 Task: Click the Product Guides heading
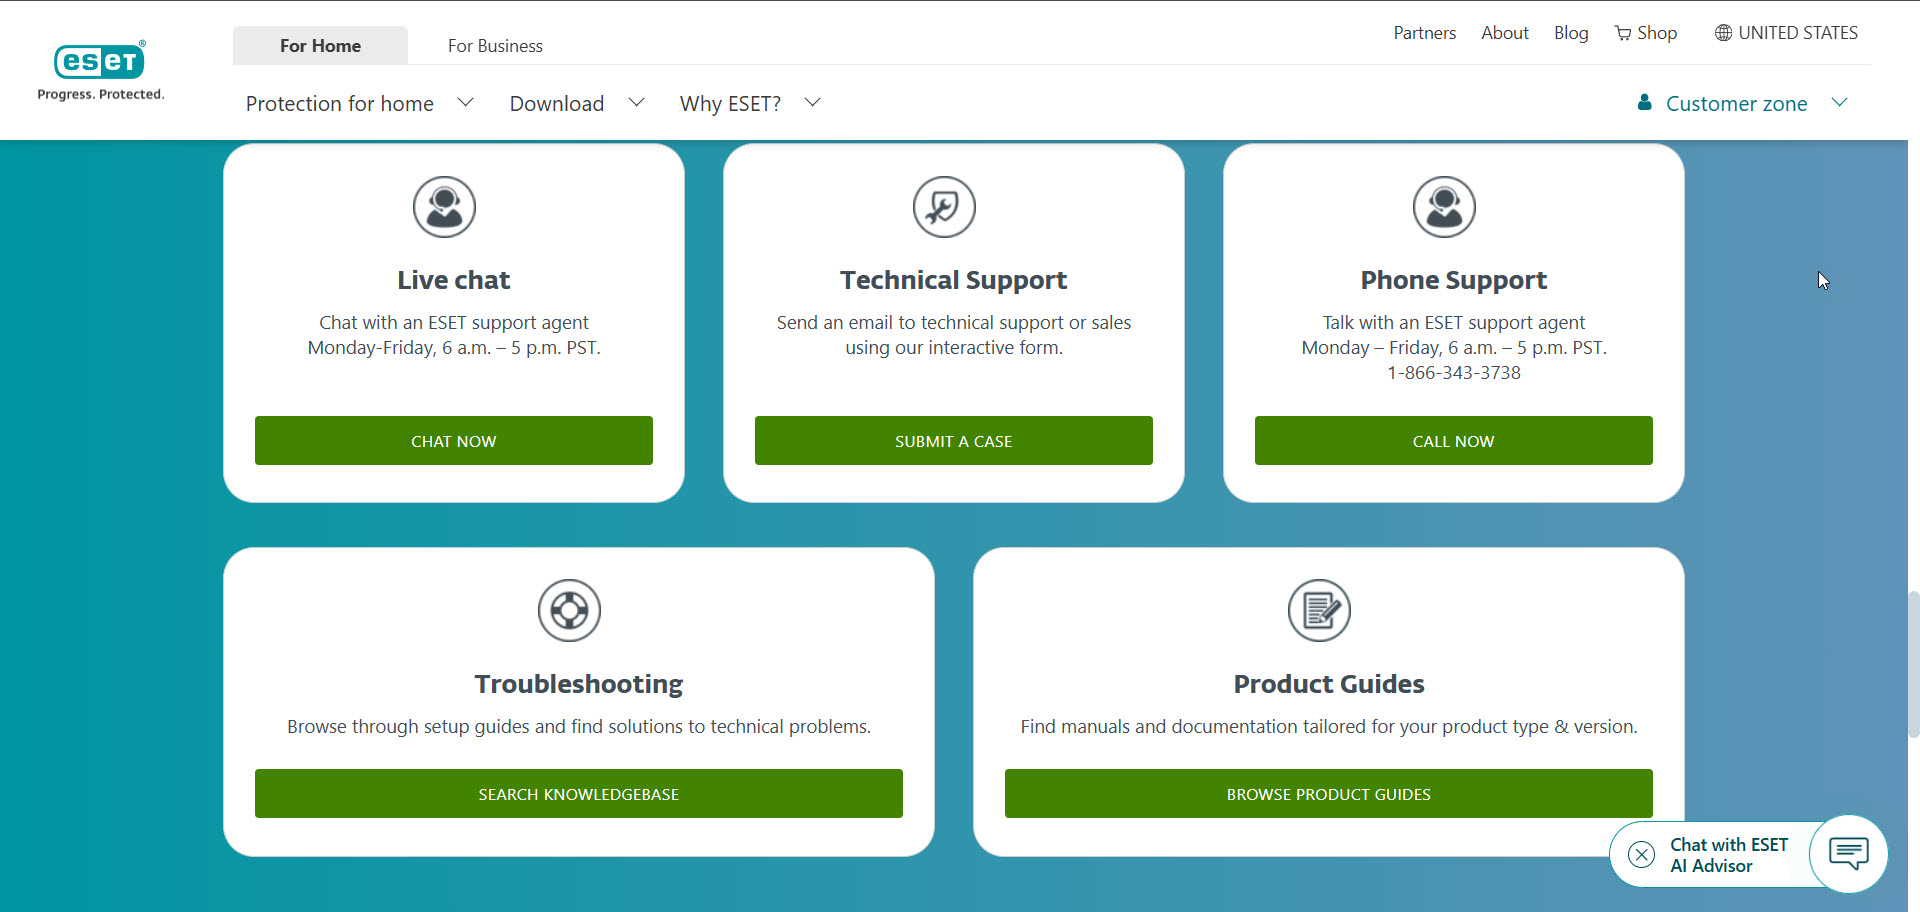(1329, 684)
